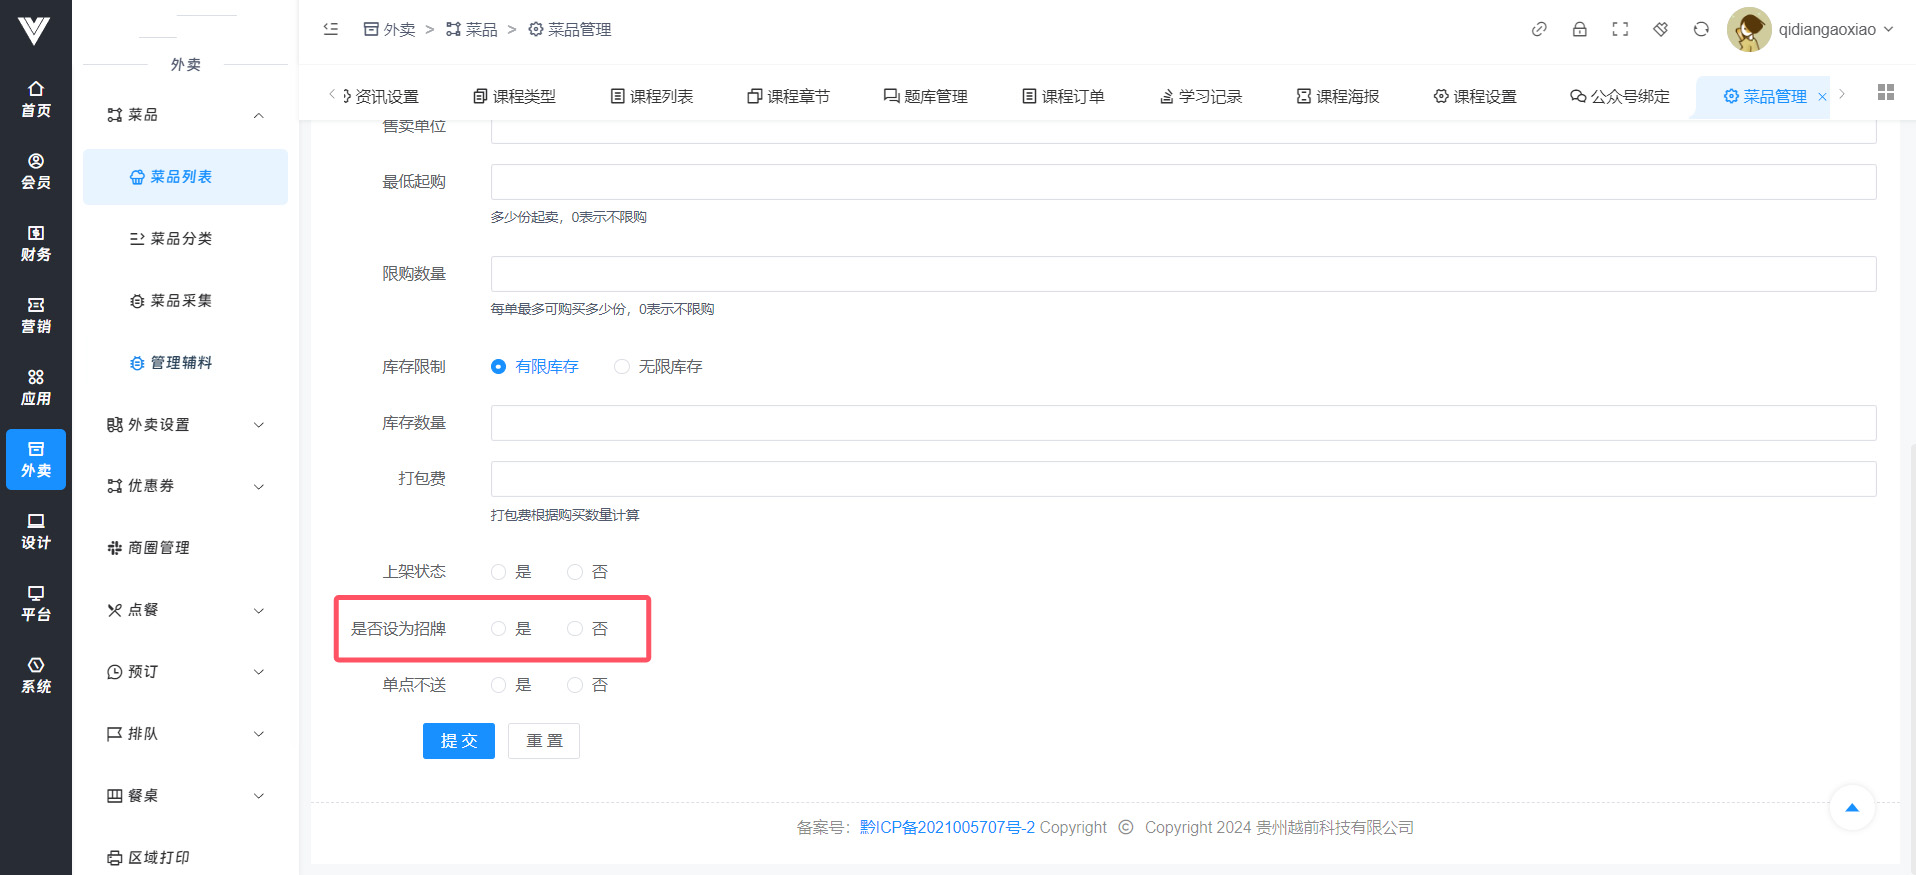Image resolution: width=1916 pixels, height=875 pixels.
Task: Click the 重置 button
Action: [544, 741]
